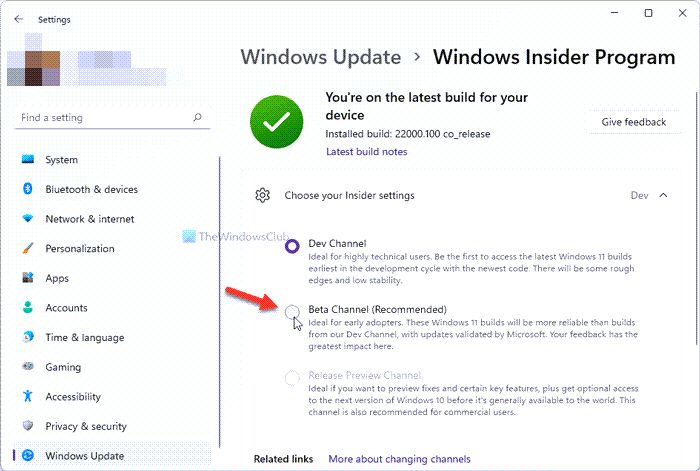Open System settings category
700x471 pixels.
[112, 159]
